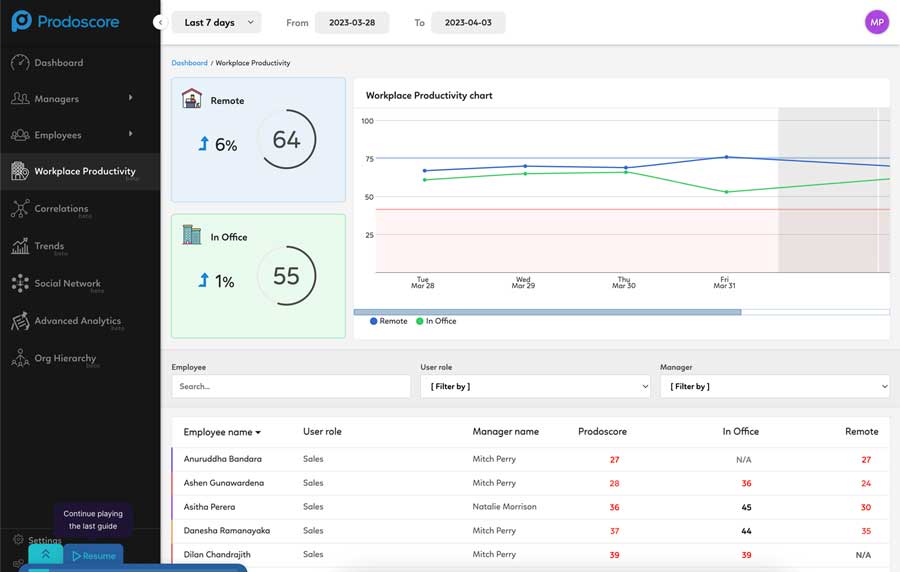Click the Social Network dots icon
The height and width of the screenshot is (572, 900).
point(20,283)
